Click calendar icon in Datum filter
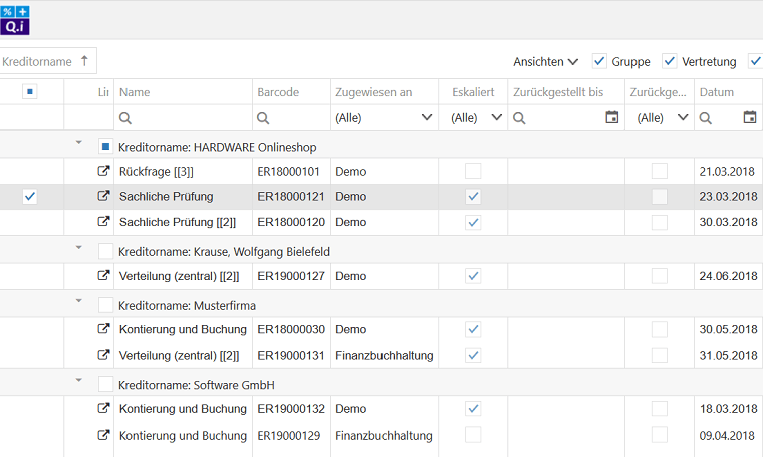763x457 pixels. (750, 118)
